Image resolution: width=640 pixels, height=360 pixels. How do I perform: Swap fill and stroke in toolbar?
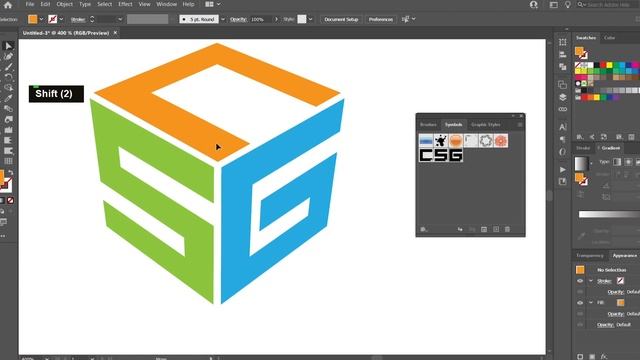(10, 173)
